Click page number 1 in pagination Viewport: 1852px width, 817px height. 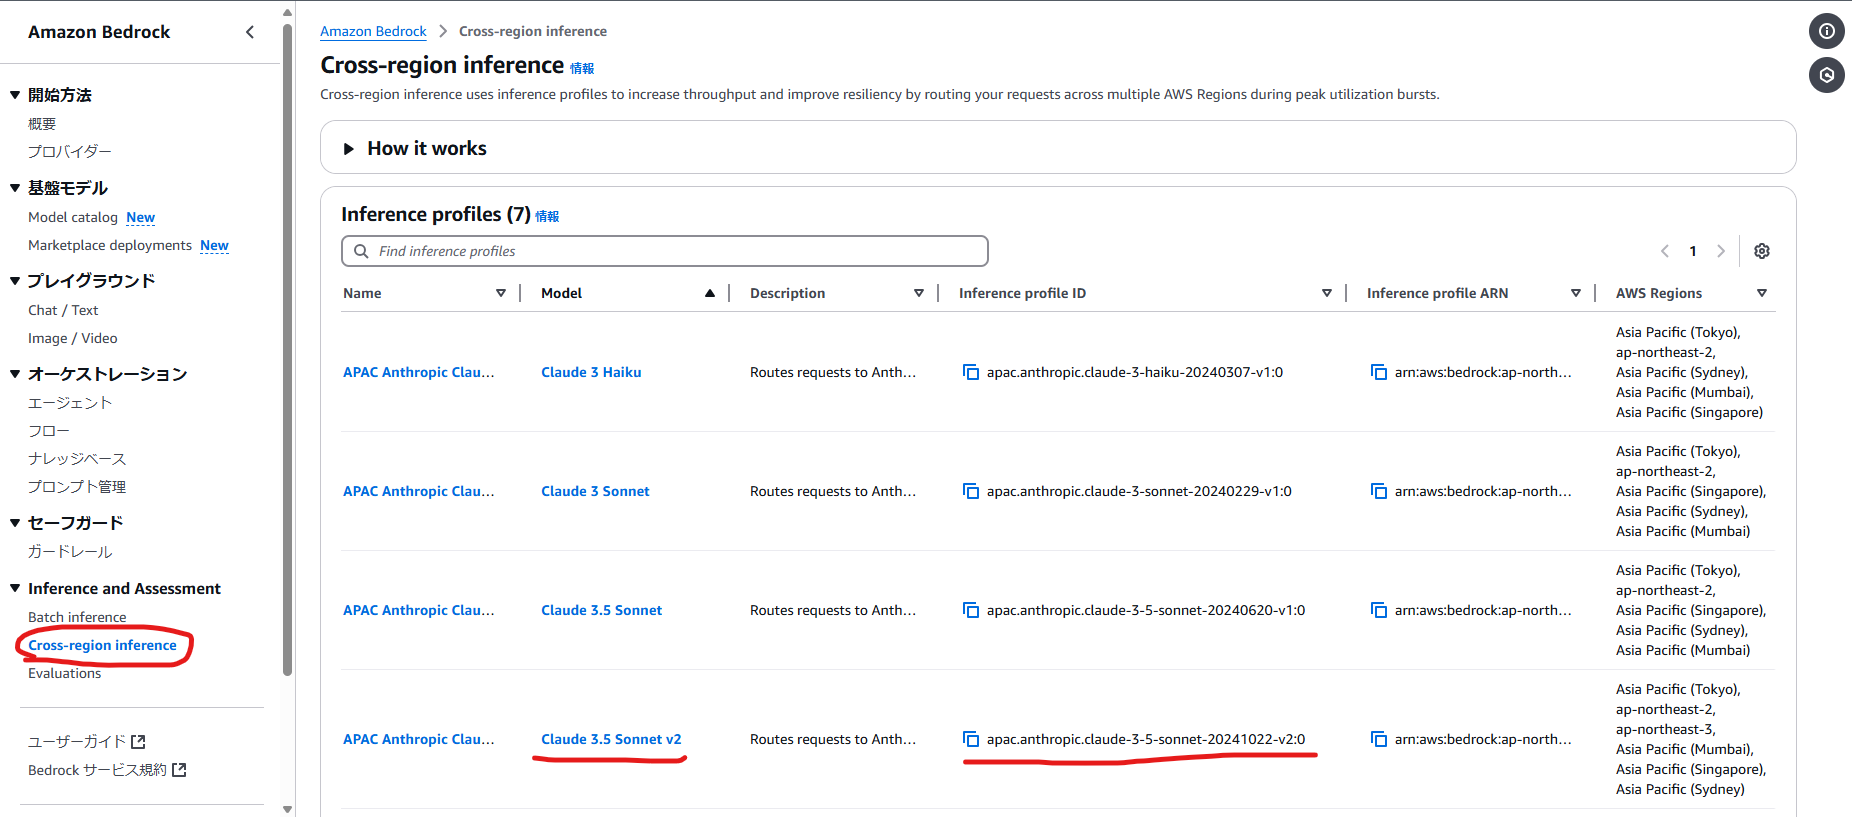pyautogui.click(x=1693, y=251)
